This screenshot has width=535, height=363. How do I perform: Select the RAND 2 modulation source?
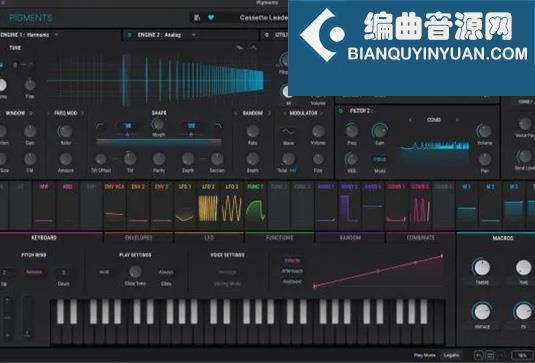point(349,205)
